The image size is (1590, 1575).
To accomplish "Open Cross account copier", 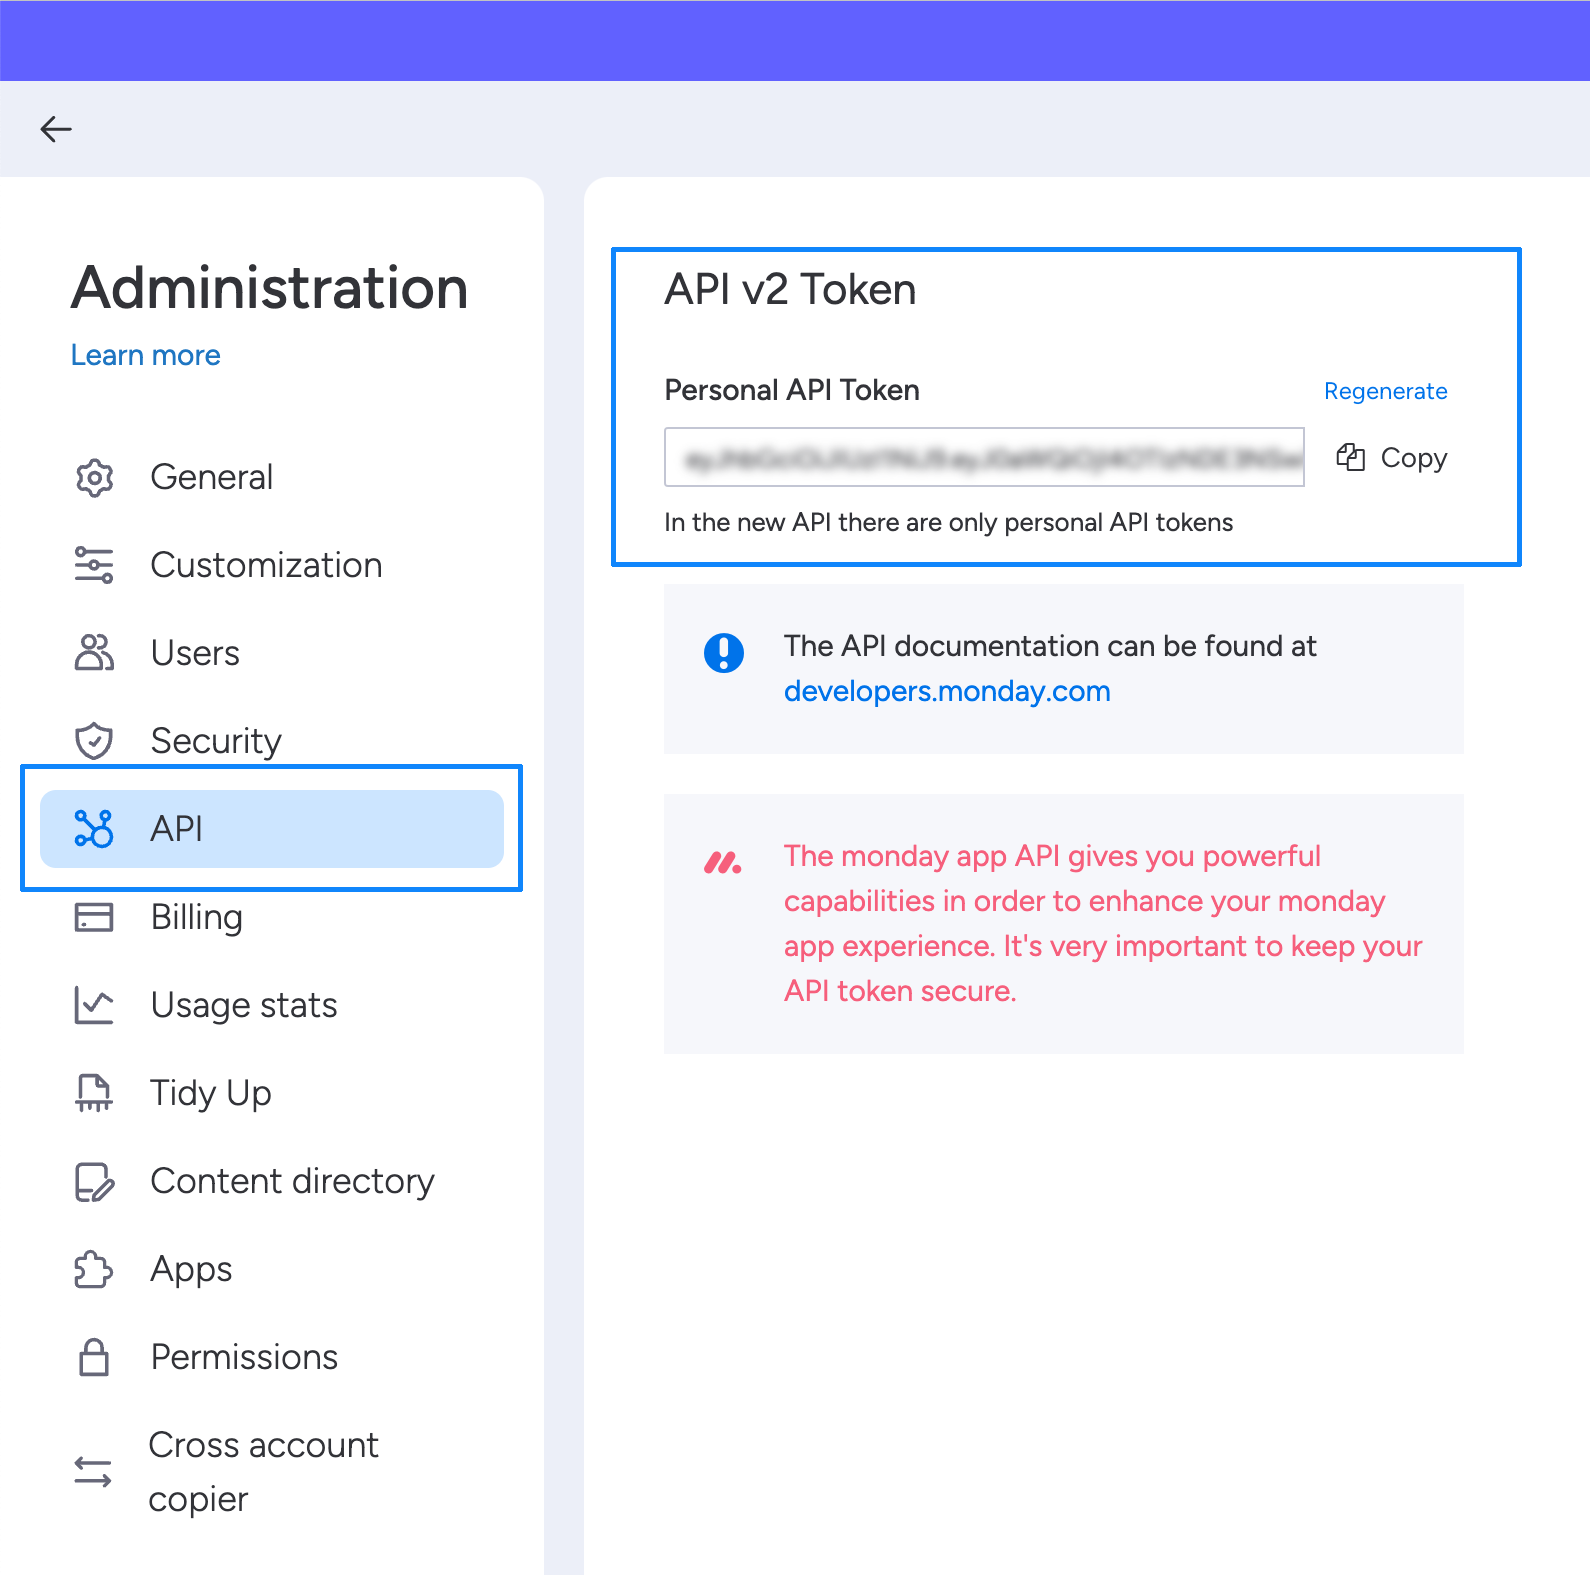I will [x=272, y=1472].
